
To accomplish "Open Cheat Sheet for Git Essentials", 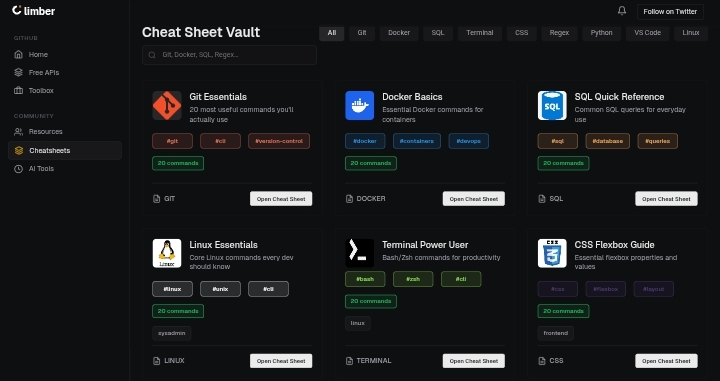I will [281, 199].
